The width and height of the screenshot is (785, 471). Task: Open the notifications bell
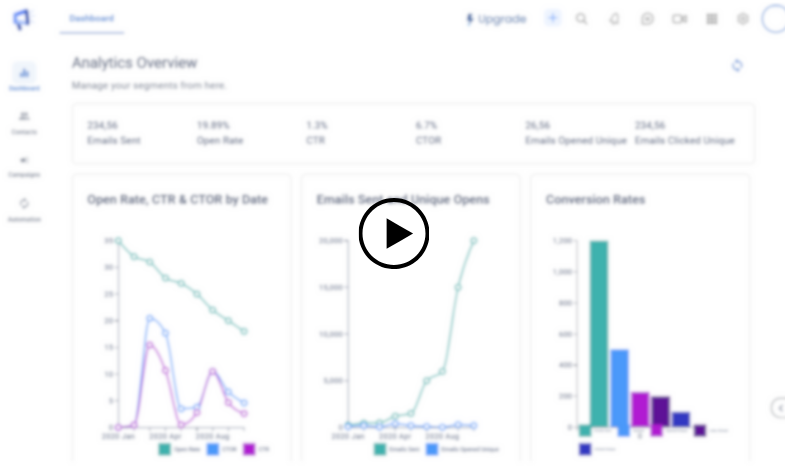[614, 19]
